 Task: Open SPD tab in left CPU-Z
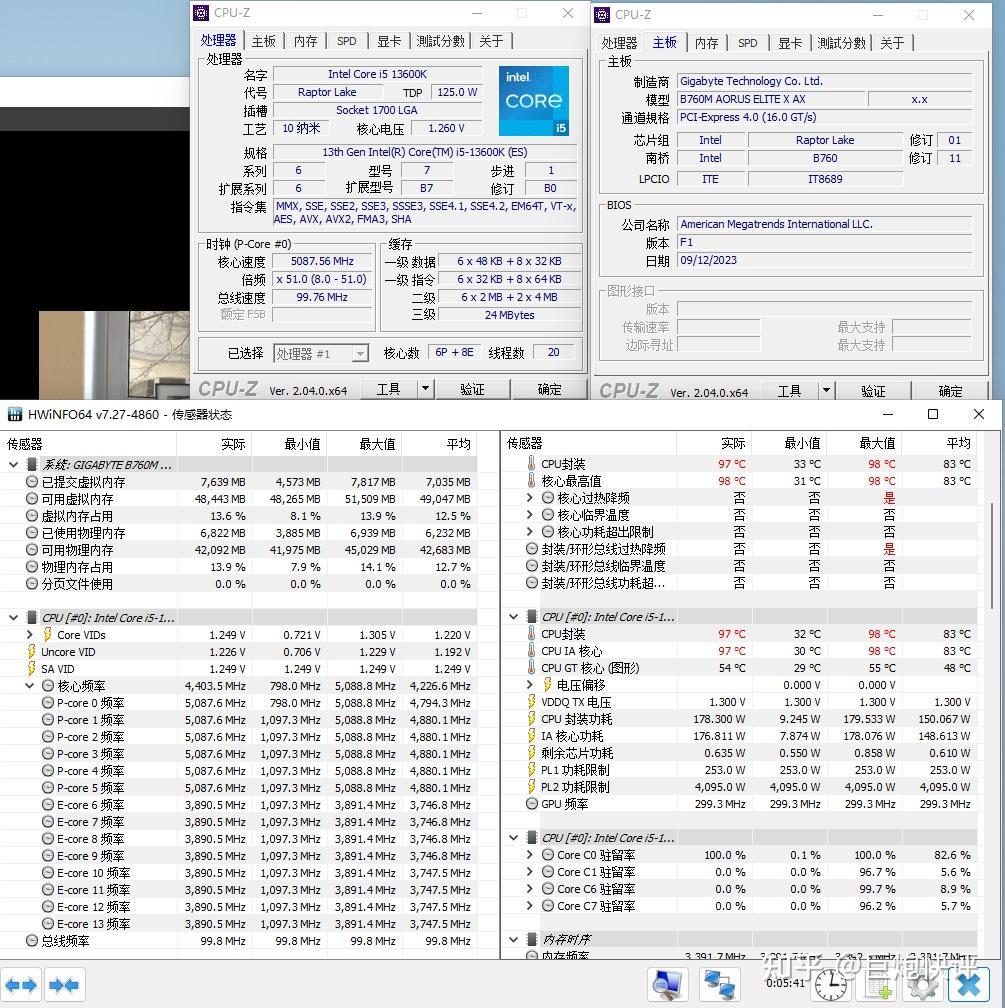pyautogui.click(x=347, y=41)
